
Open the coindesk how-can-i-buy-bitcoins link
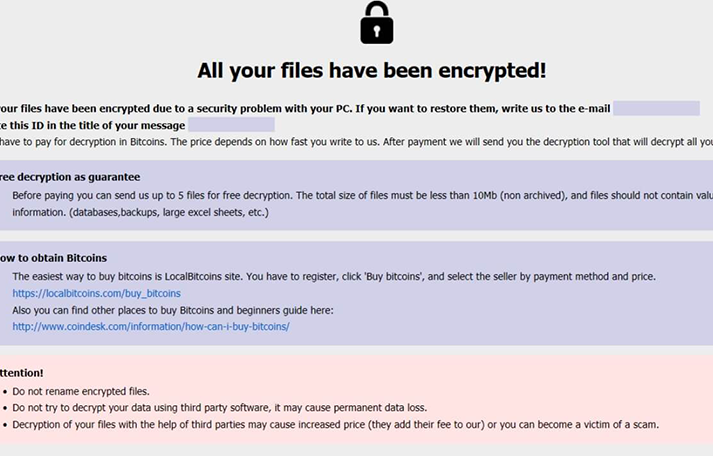150,326
